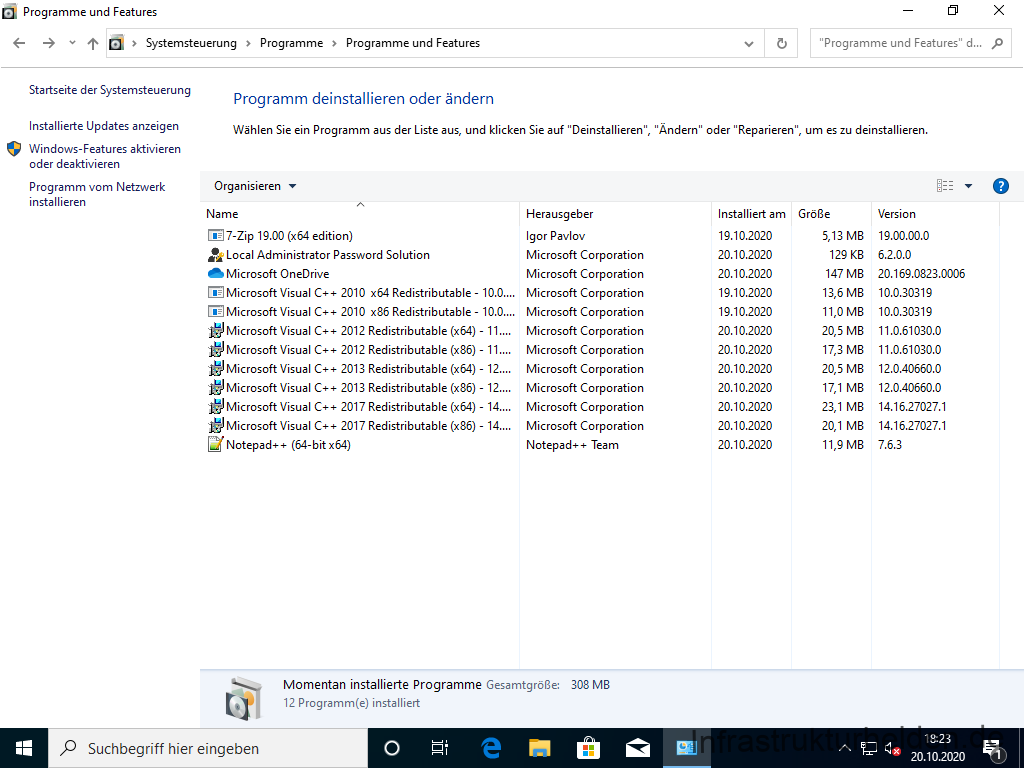Select the Microsoft OneDrive row name
1024x768 pixels.
click(x=278, y=274)
